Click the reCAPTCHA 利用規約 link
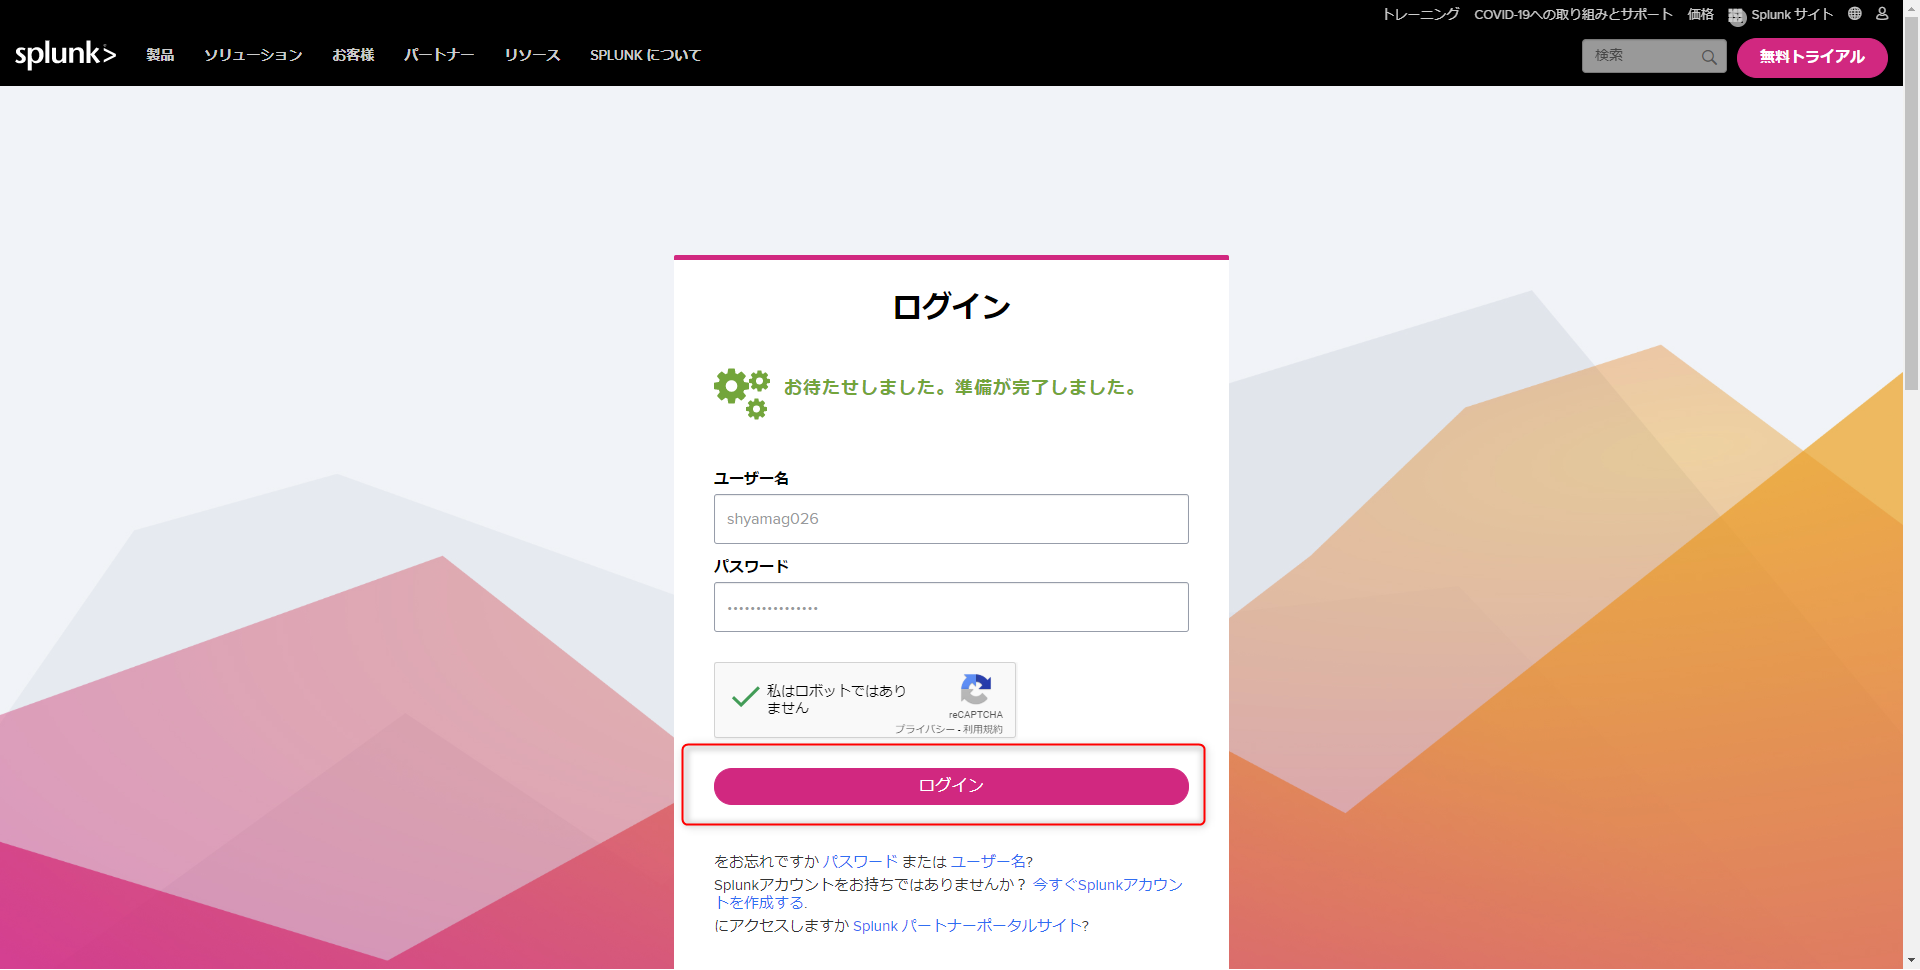This screenshot has height=970, width=1920. (983, 729)
